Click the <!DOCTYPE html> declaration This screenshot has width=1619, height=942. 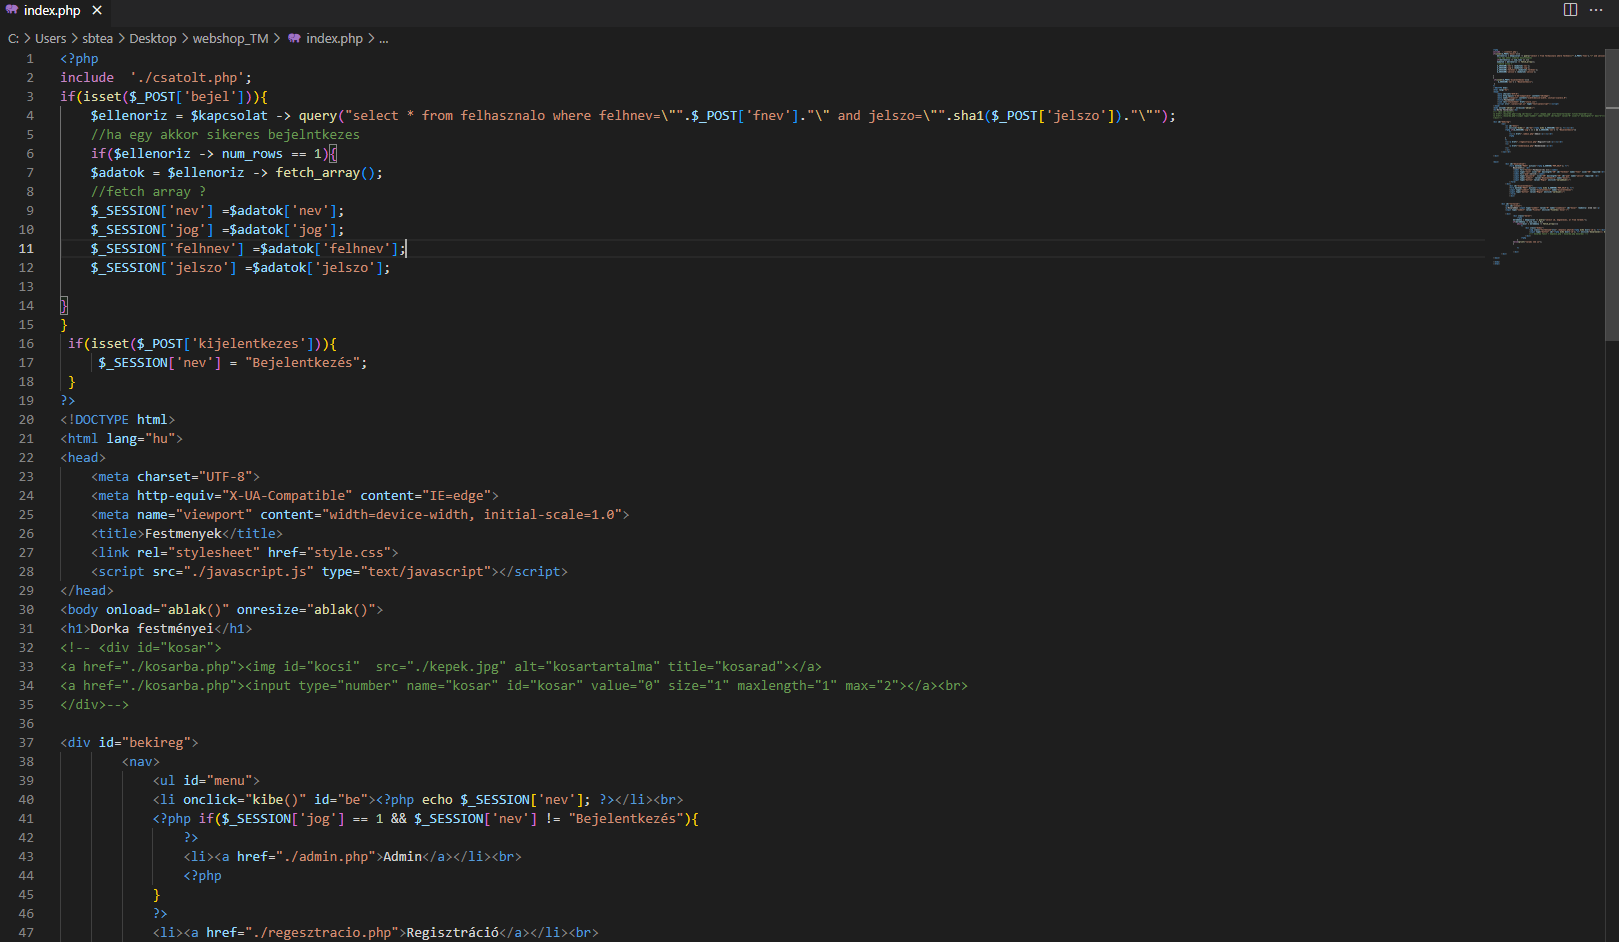[117, 420]
